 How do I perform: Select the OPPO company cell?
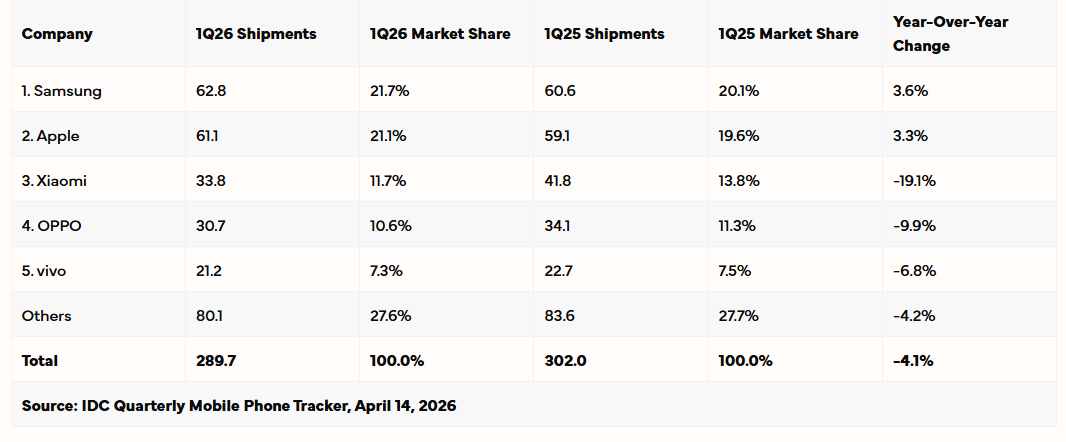click(x=52, y=226)
